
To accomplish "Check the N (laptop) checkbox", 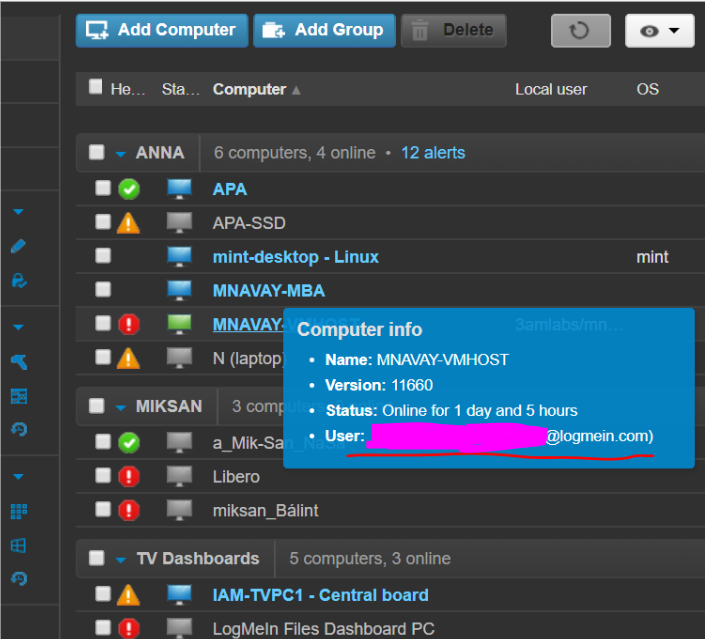I will tap(103, 357).
